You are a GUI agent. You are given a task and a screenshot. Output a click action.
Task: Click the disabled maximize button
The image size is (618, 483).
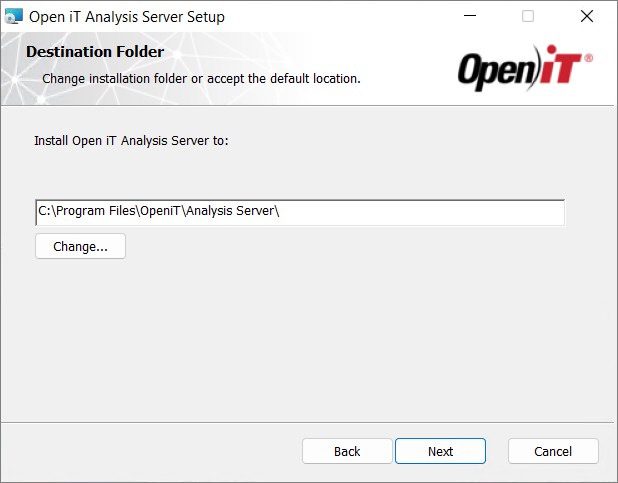[x=528, y=16]
